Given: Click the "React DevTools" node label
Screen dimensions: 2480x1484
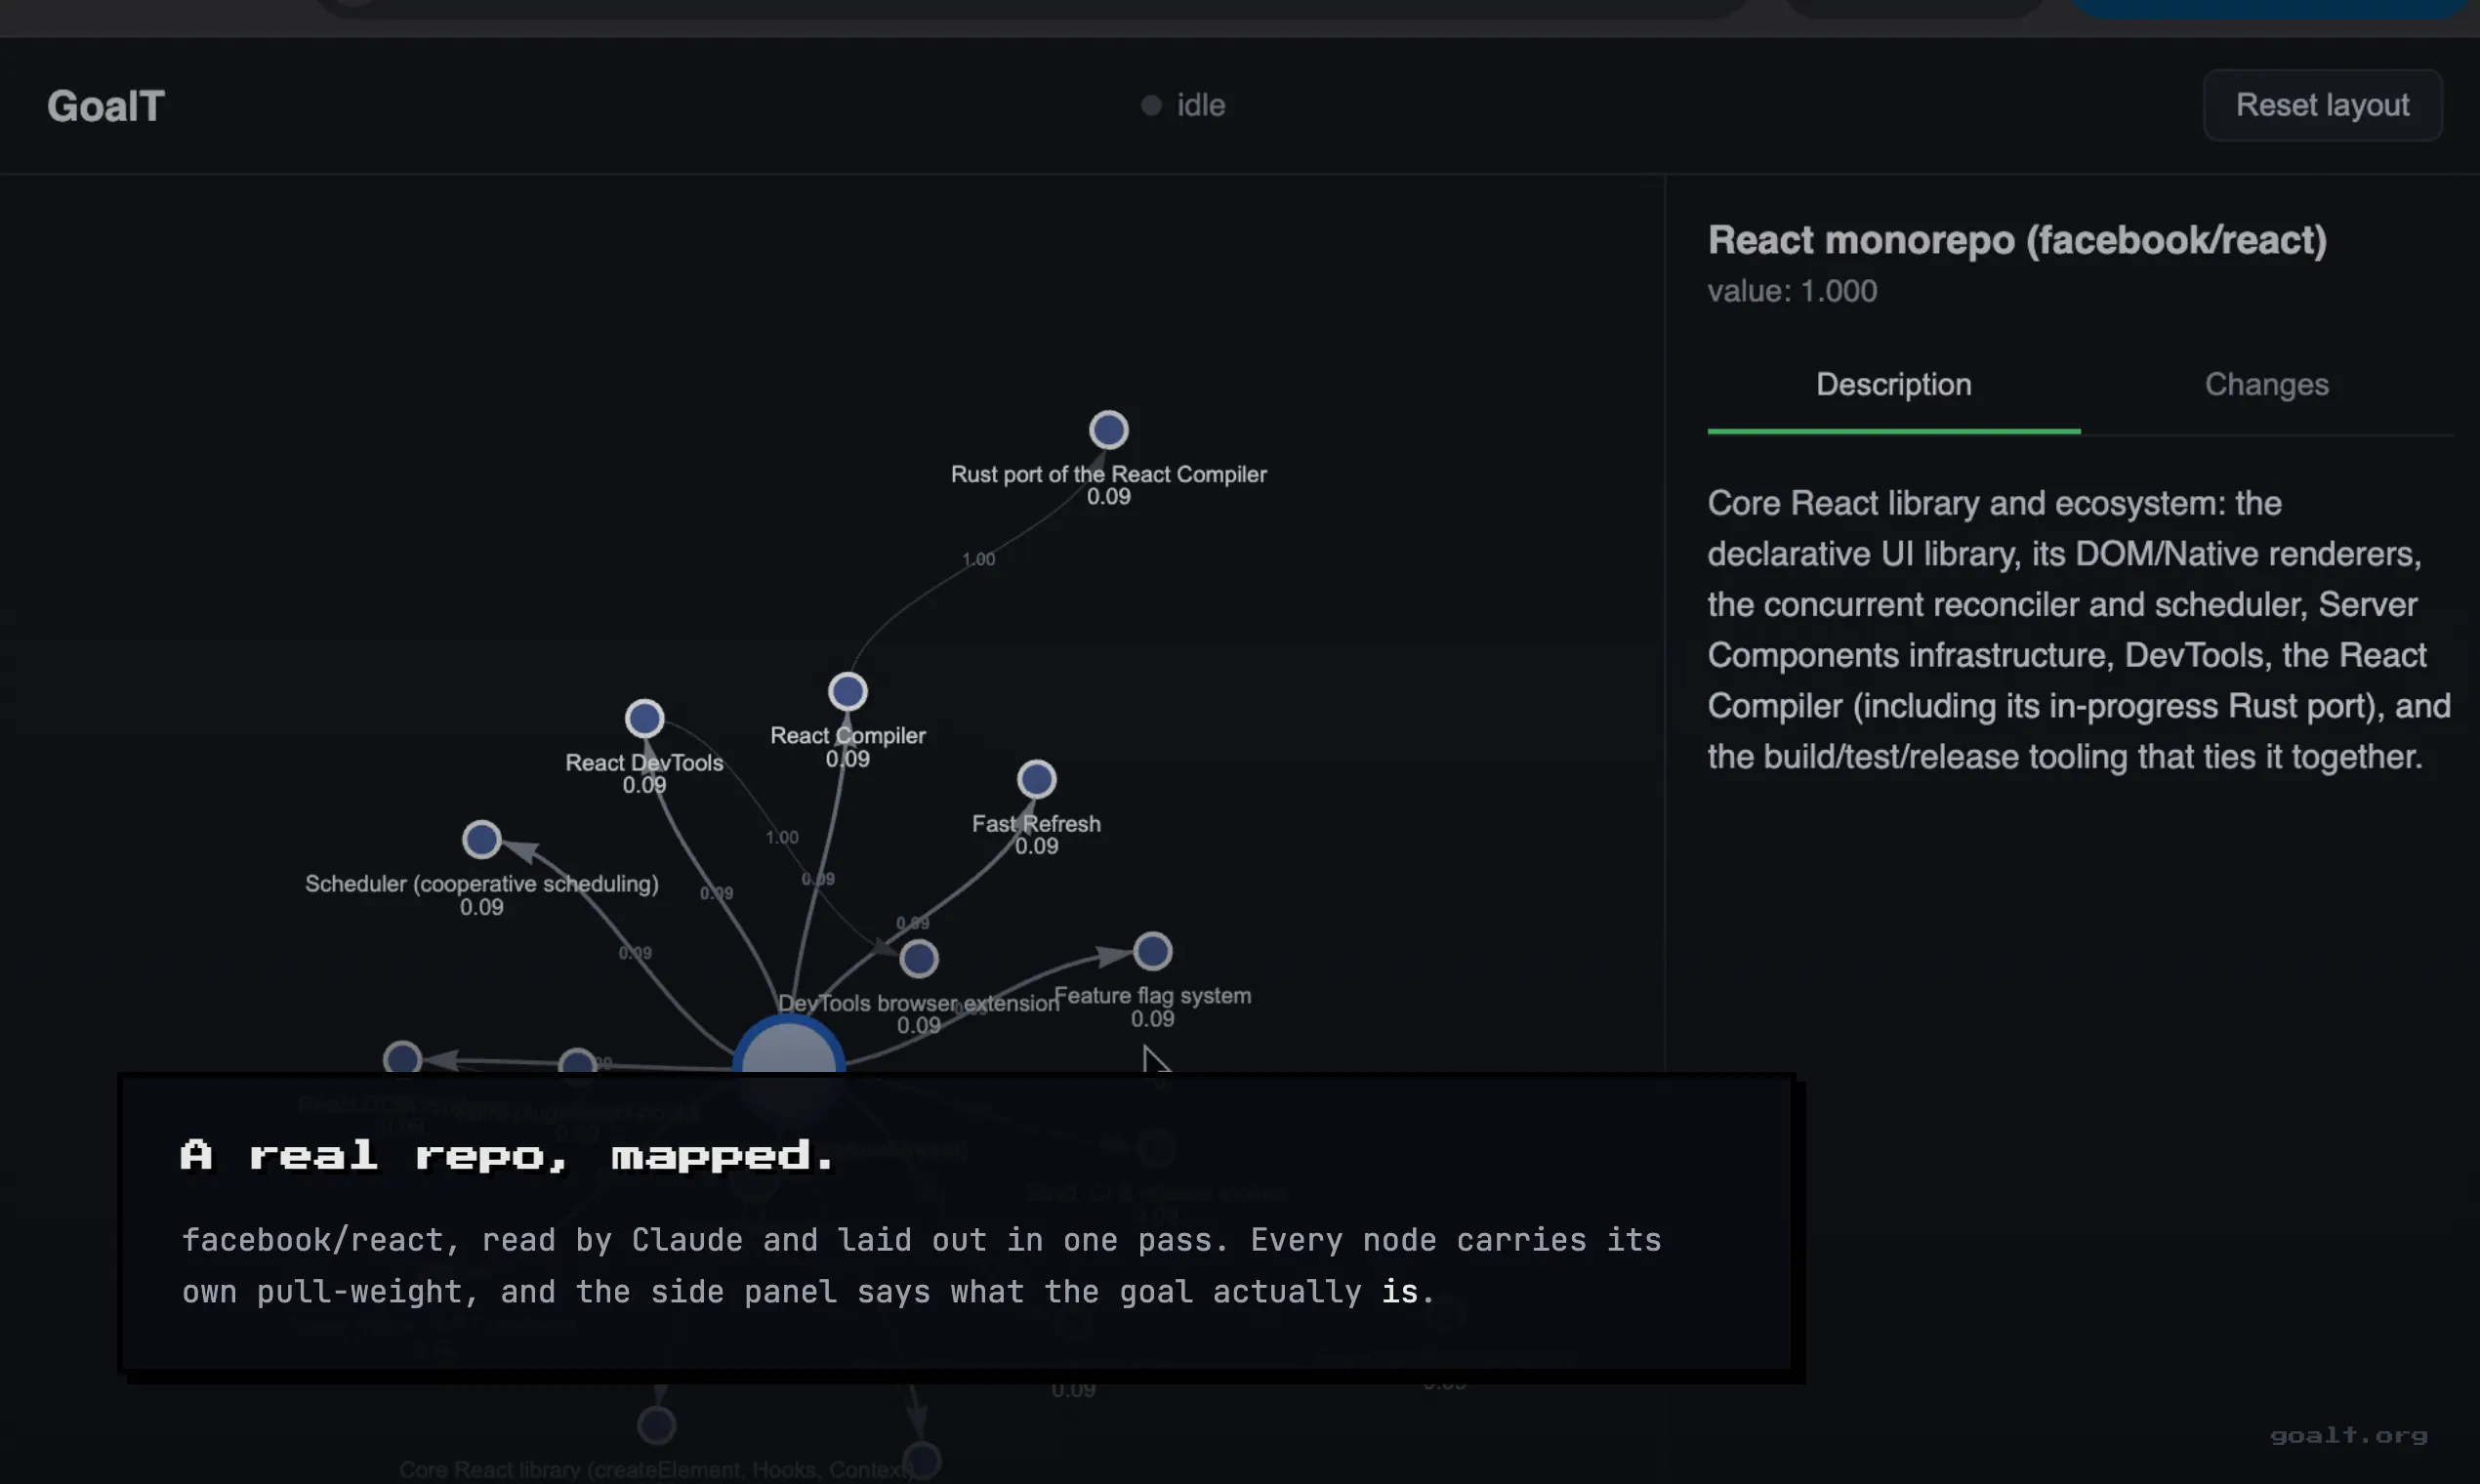Looking at the screenshot, I should (644, 762).
